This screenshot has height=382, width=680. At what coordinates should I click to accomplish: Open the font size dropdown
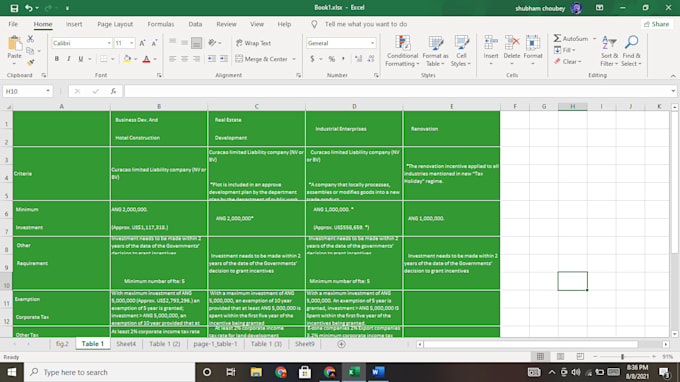tap(131, 43)
